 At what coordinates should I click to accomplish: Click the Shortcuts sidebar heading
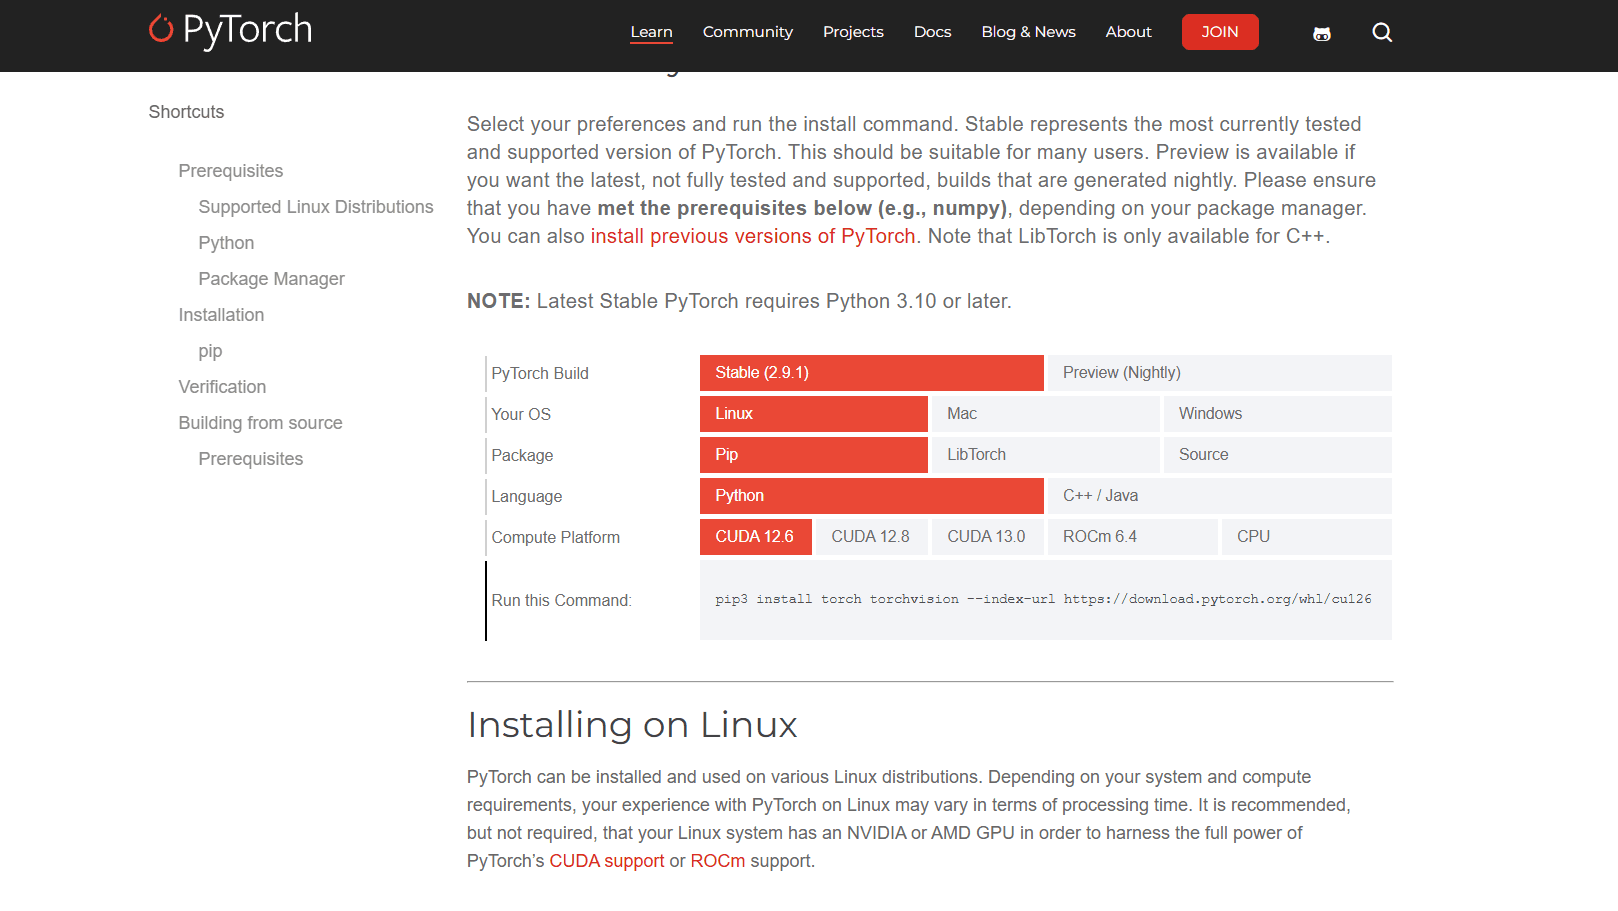[x=186, y=112]
